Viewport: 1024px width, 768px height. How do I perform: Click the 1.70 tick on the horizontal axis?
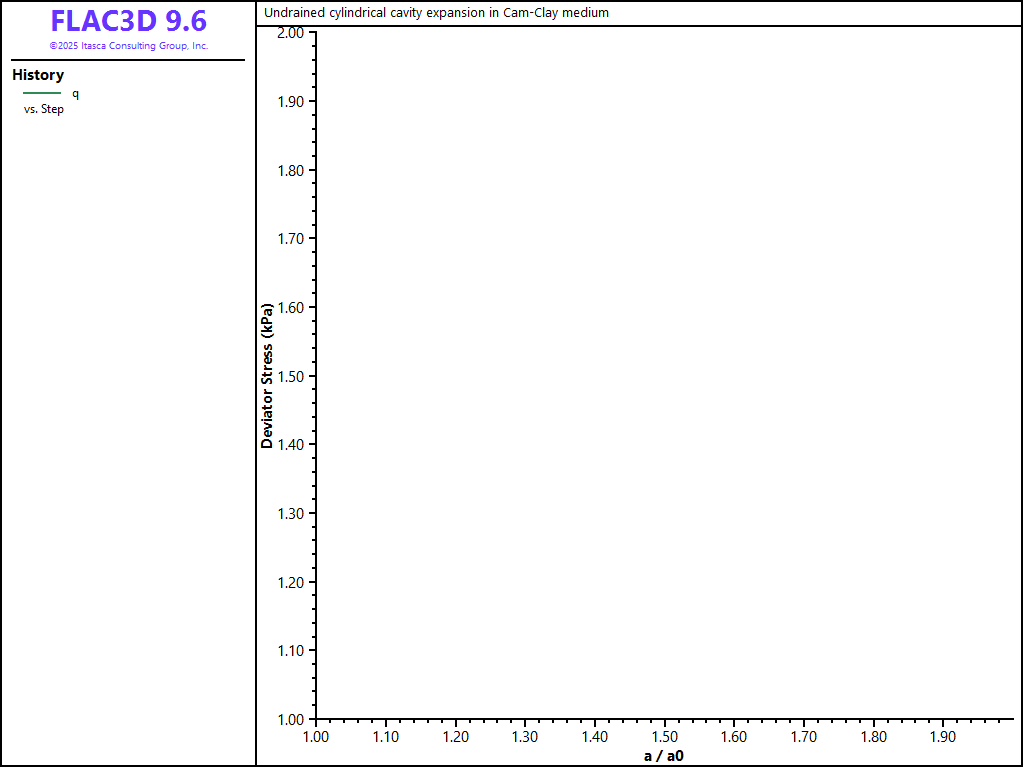tap(804, 737)
